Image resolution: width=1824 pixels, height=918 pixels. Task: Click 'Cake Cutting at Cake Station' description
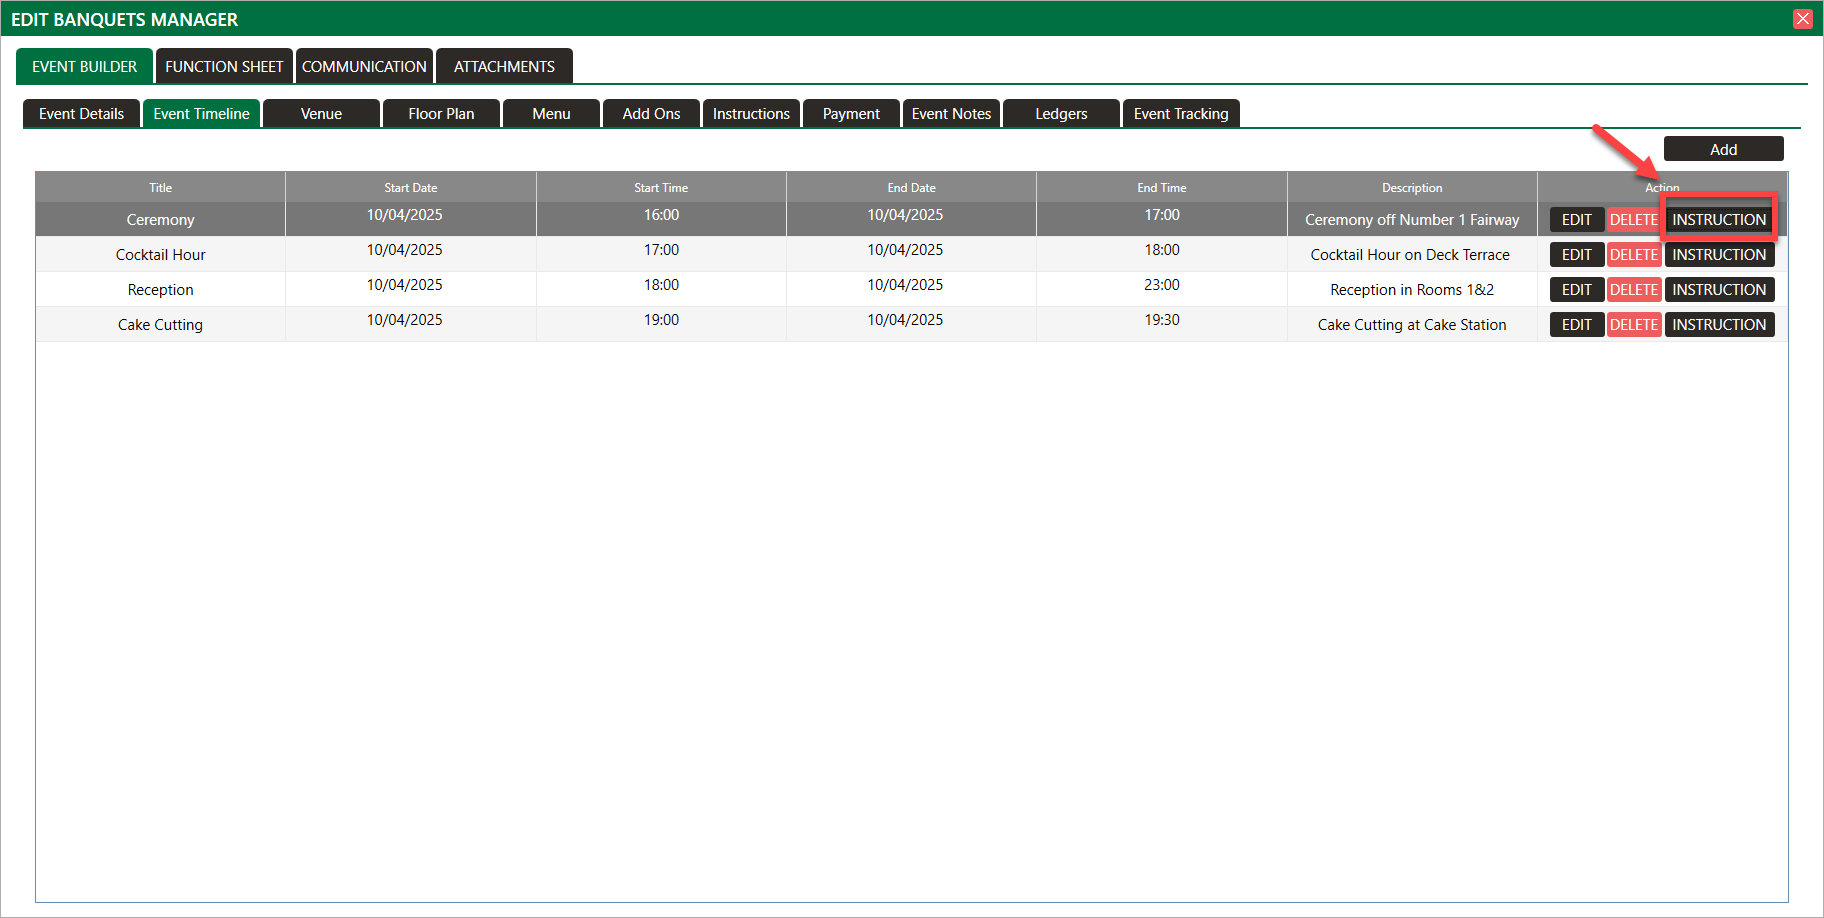[x=1412, y=325]
